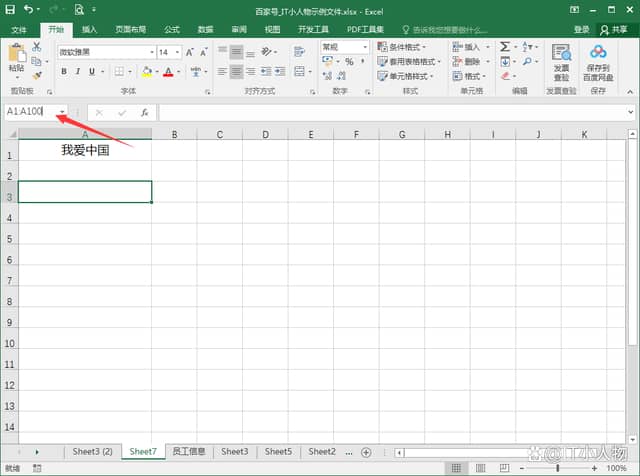Click Wrap Text icon
Screen dimensions: 640x476
click(299, 51)
